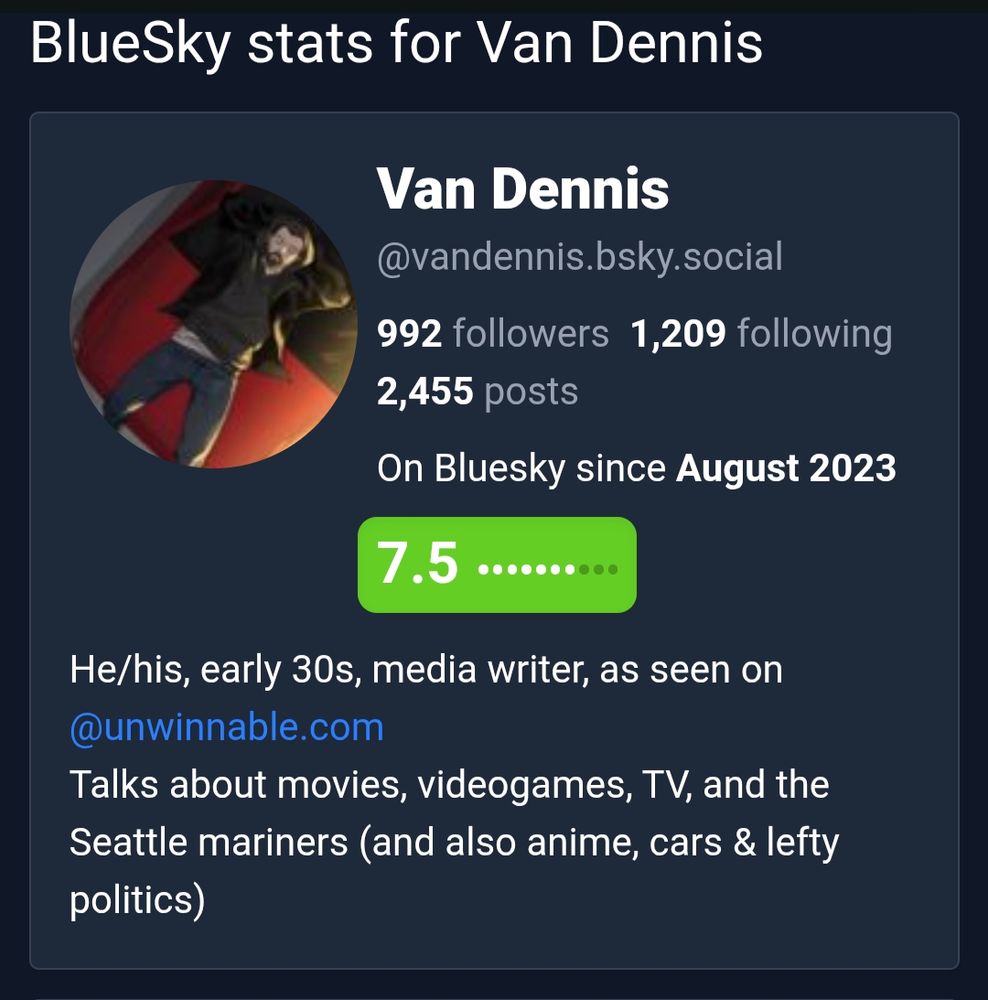Select the 2,455 posts count
The height and width of the screenshot is (1000, 988).
click(425, 392)
